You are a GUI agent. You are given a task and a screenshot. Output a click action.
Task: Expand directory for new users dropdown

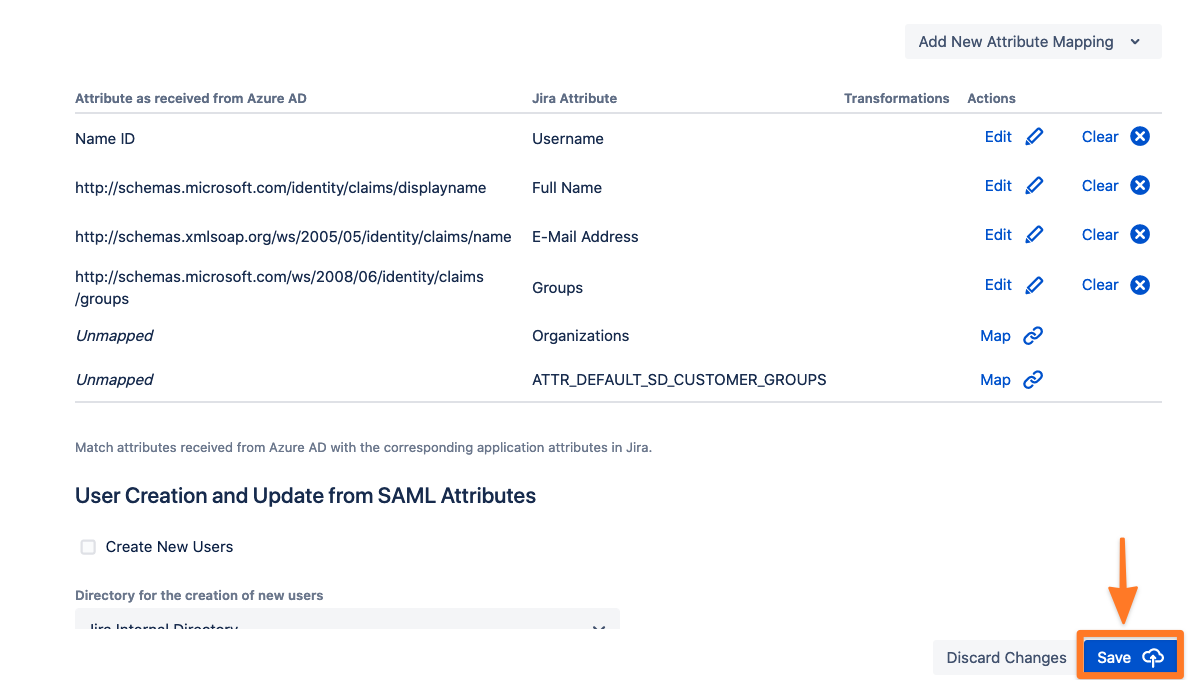pos(347,619)
